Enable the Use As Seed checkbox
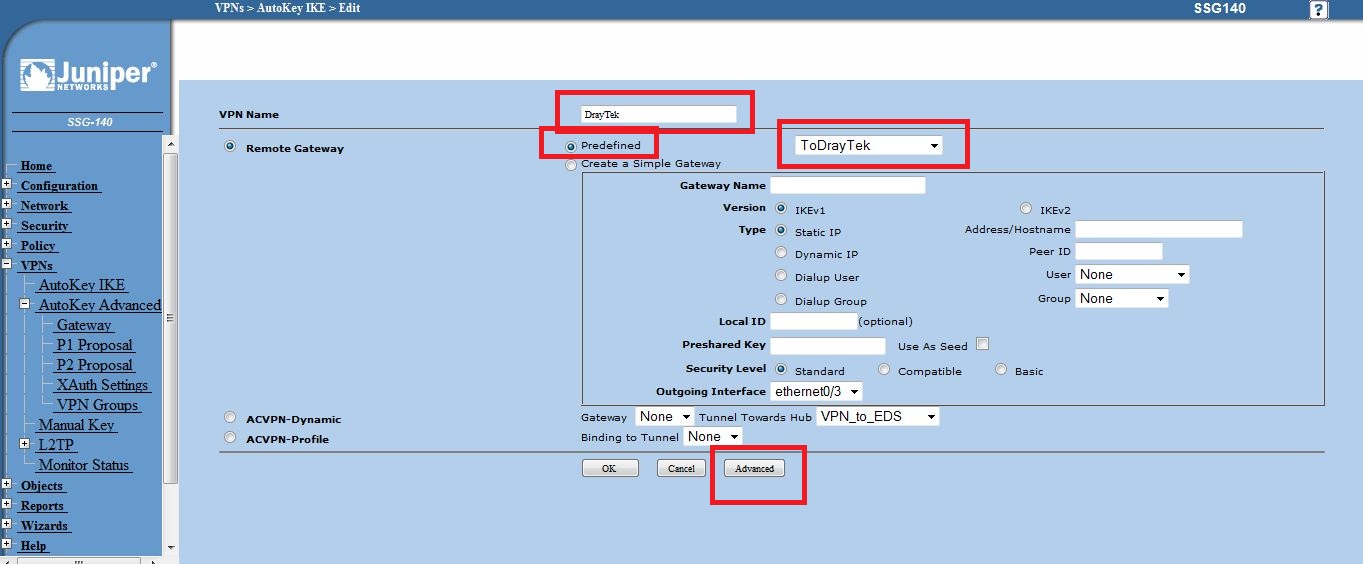This screenshot has height=564, width=1363. (982, 344)
